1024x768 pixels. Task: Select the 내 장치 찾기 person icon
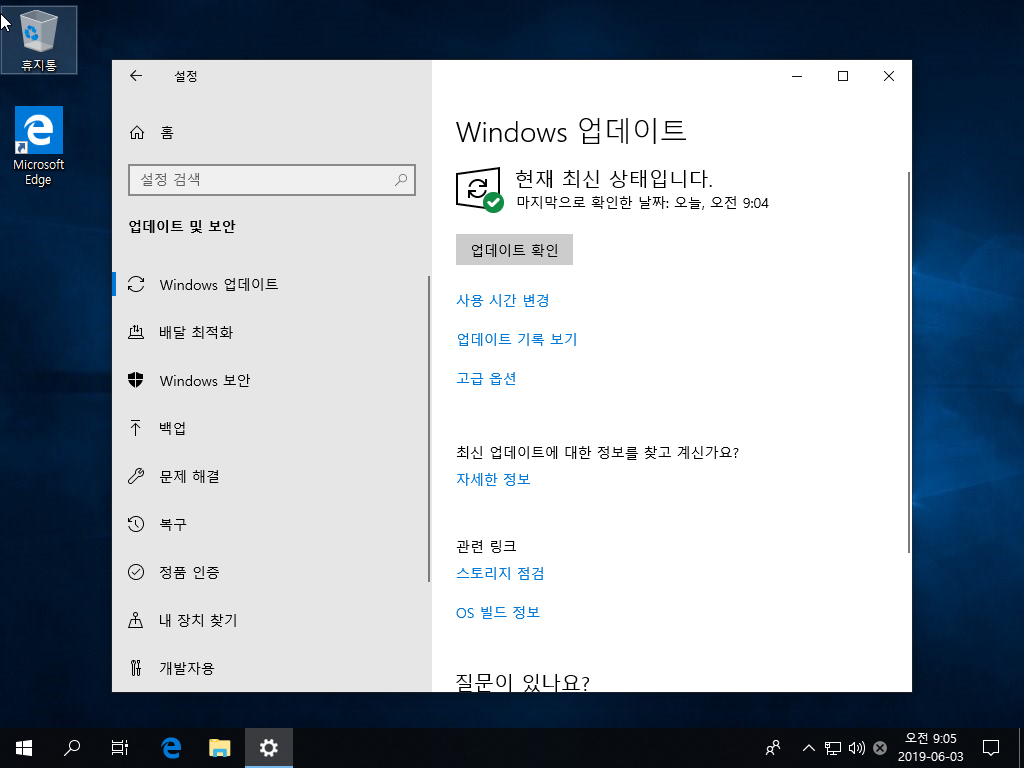pos(136,620)
